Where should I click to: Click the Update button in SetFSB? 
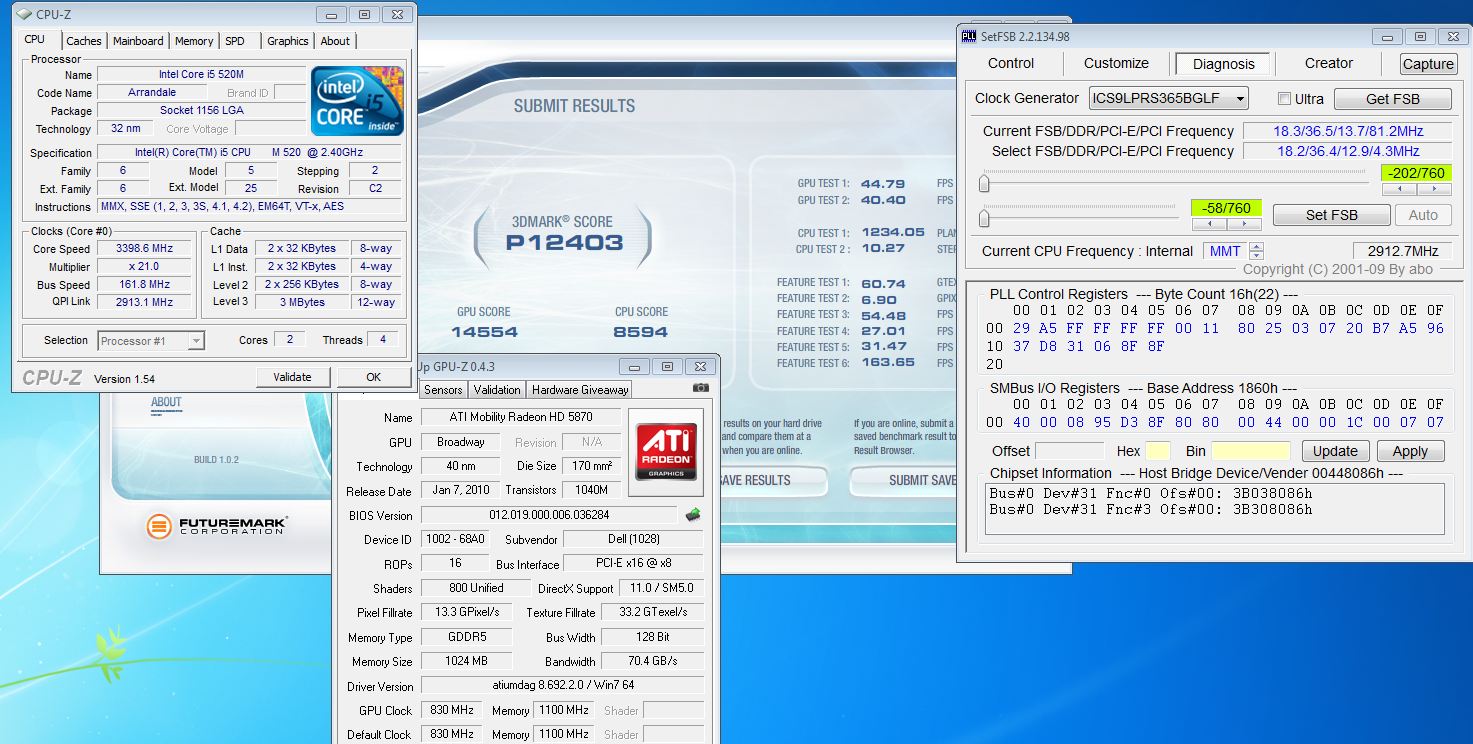1335,451
